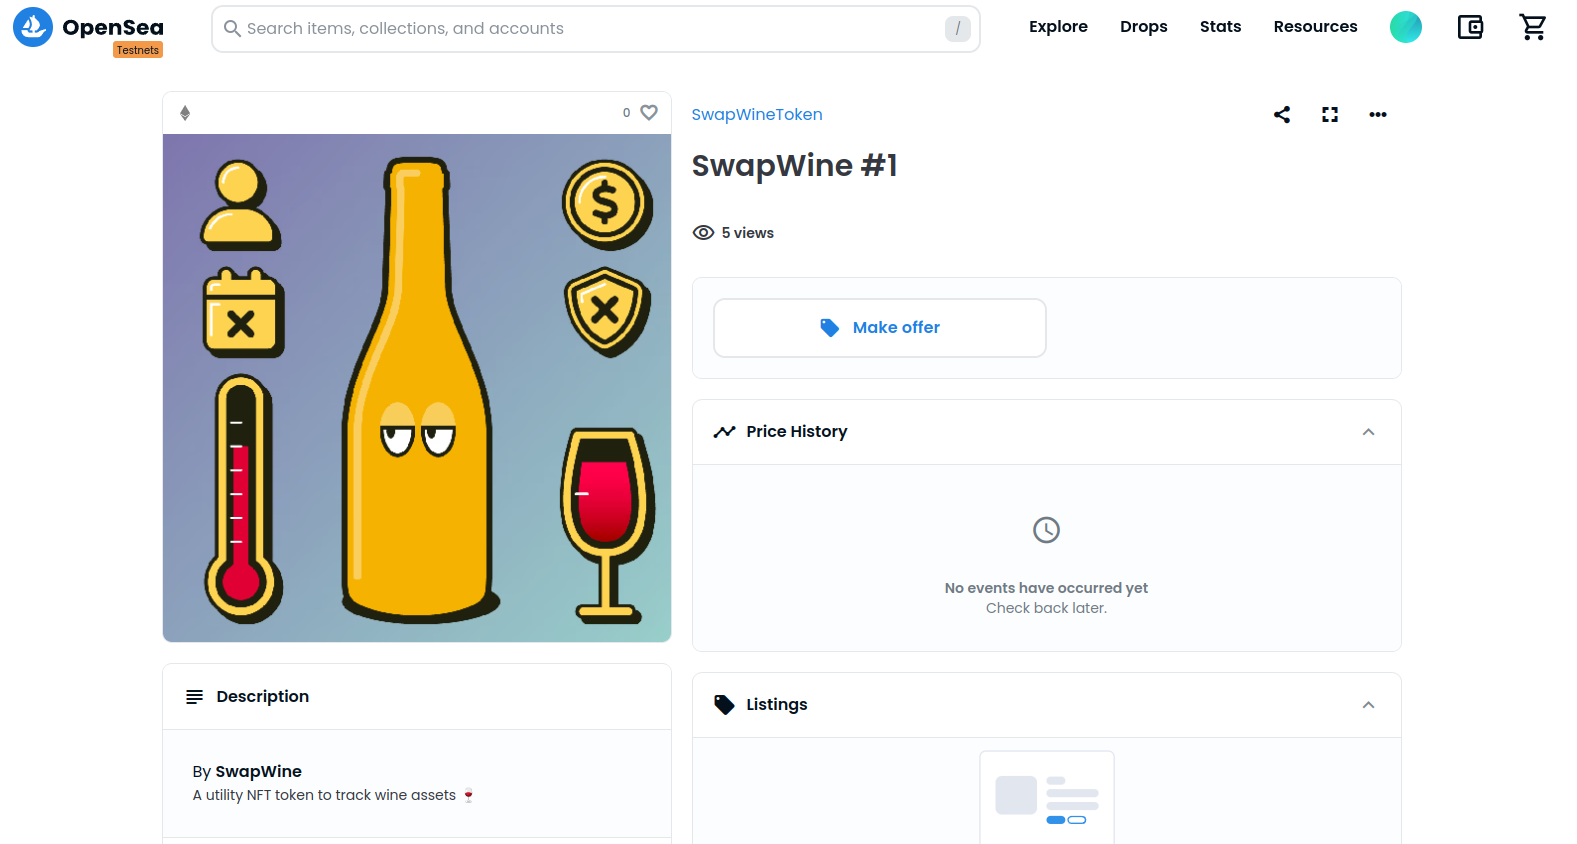Click the empty listings placeholder graphic
Image resolution: width=1577 pixels, height=844 pixels.
pos(1047,797)
